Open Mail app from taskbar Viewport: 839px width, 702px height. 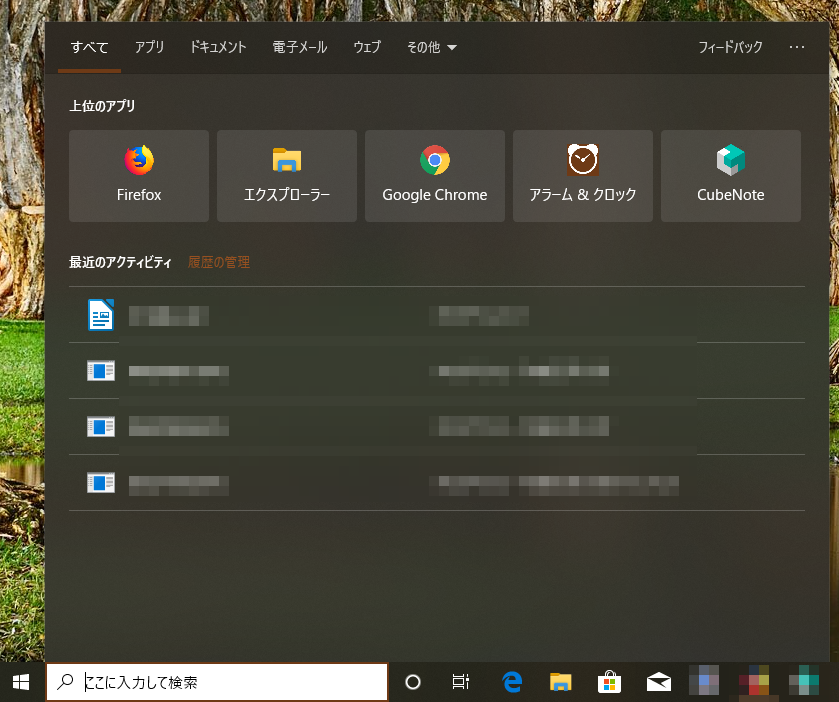click(659, 682)
